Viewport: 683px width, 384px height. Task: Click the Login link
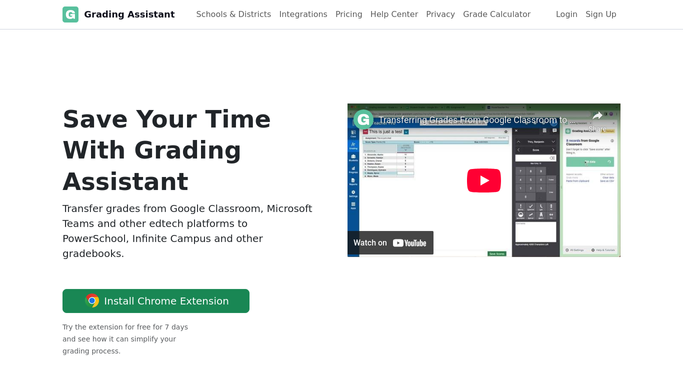pyautogui.click(x=566, y=14)
